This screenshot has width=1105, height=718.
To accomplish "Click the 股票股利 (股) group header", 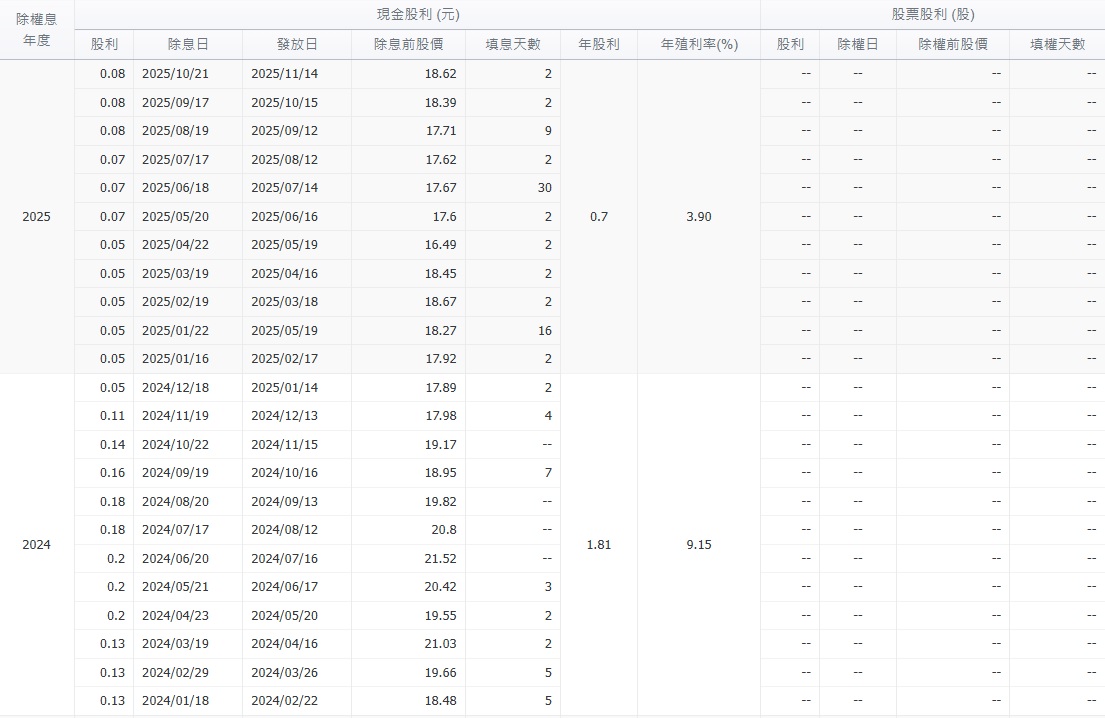I will click(932, 15).
